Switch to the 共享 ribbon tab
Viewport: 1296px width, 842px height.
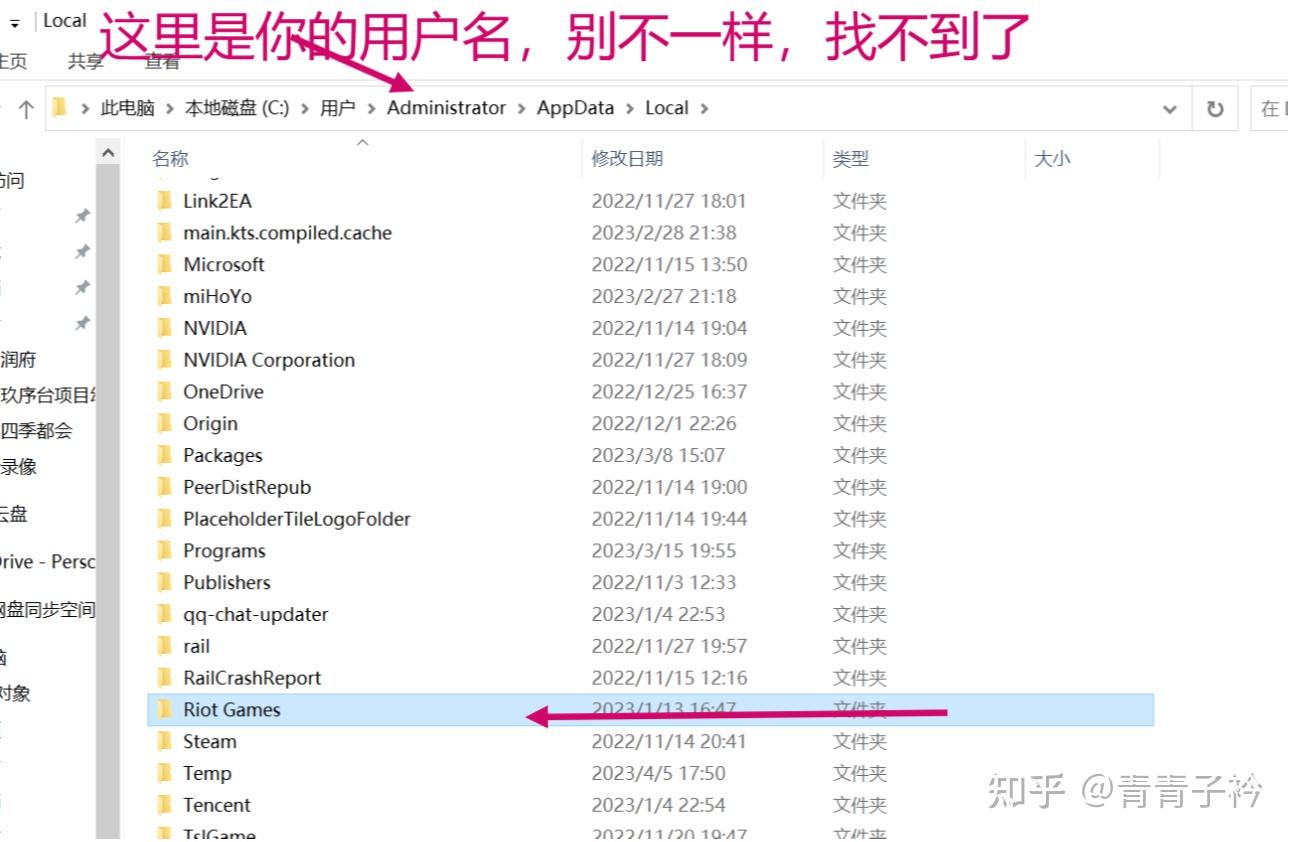(85, 60)
